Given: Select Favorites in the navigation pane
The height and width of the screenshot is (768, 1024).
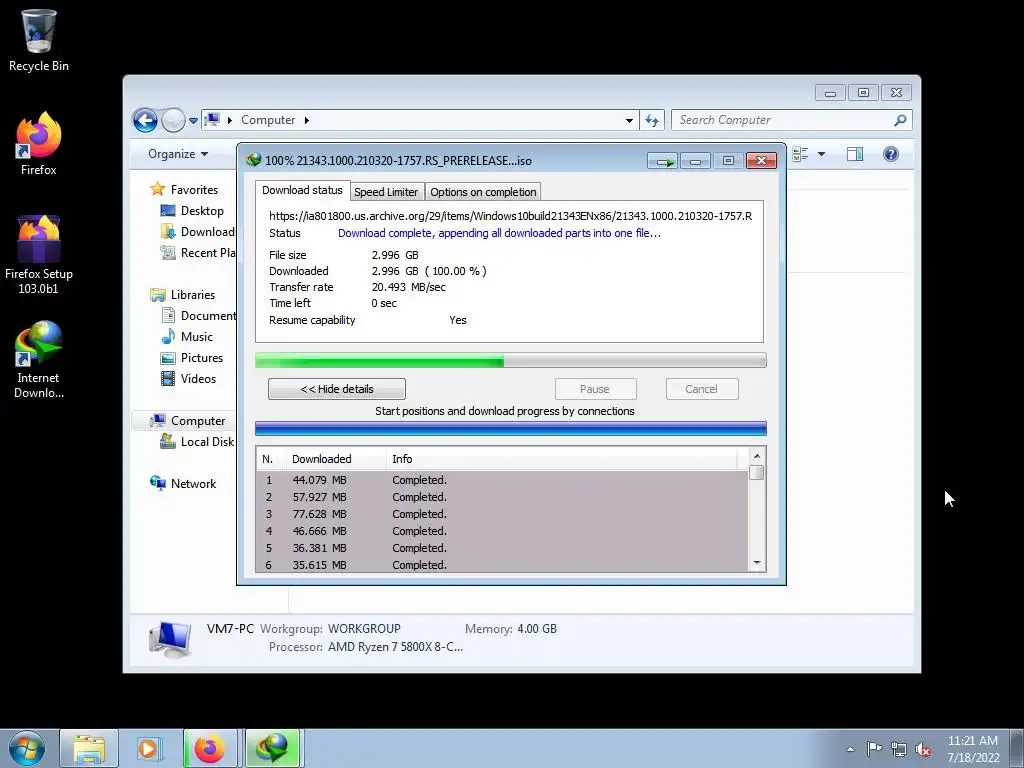Looking at the screenshot, I should point(194,189).
